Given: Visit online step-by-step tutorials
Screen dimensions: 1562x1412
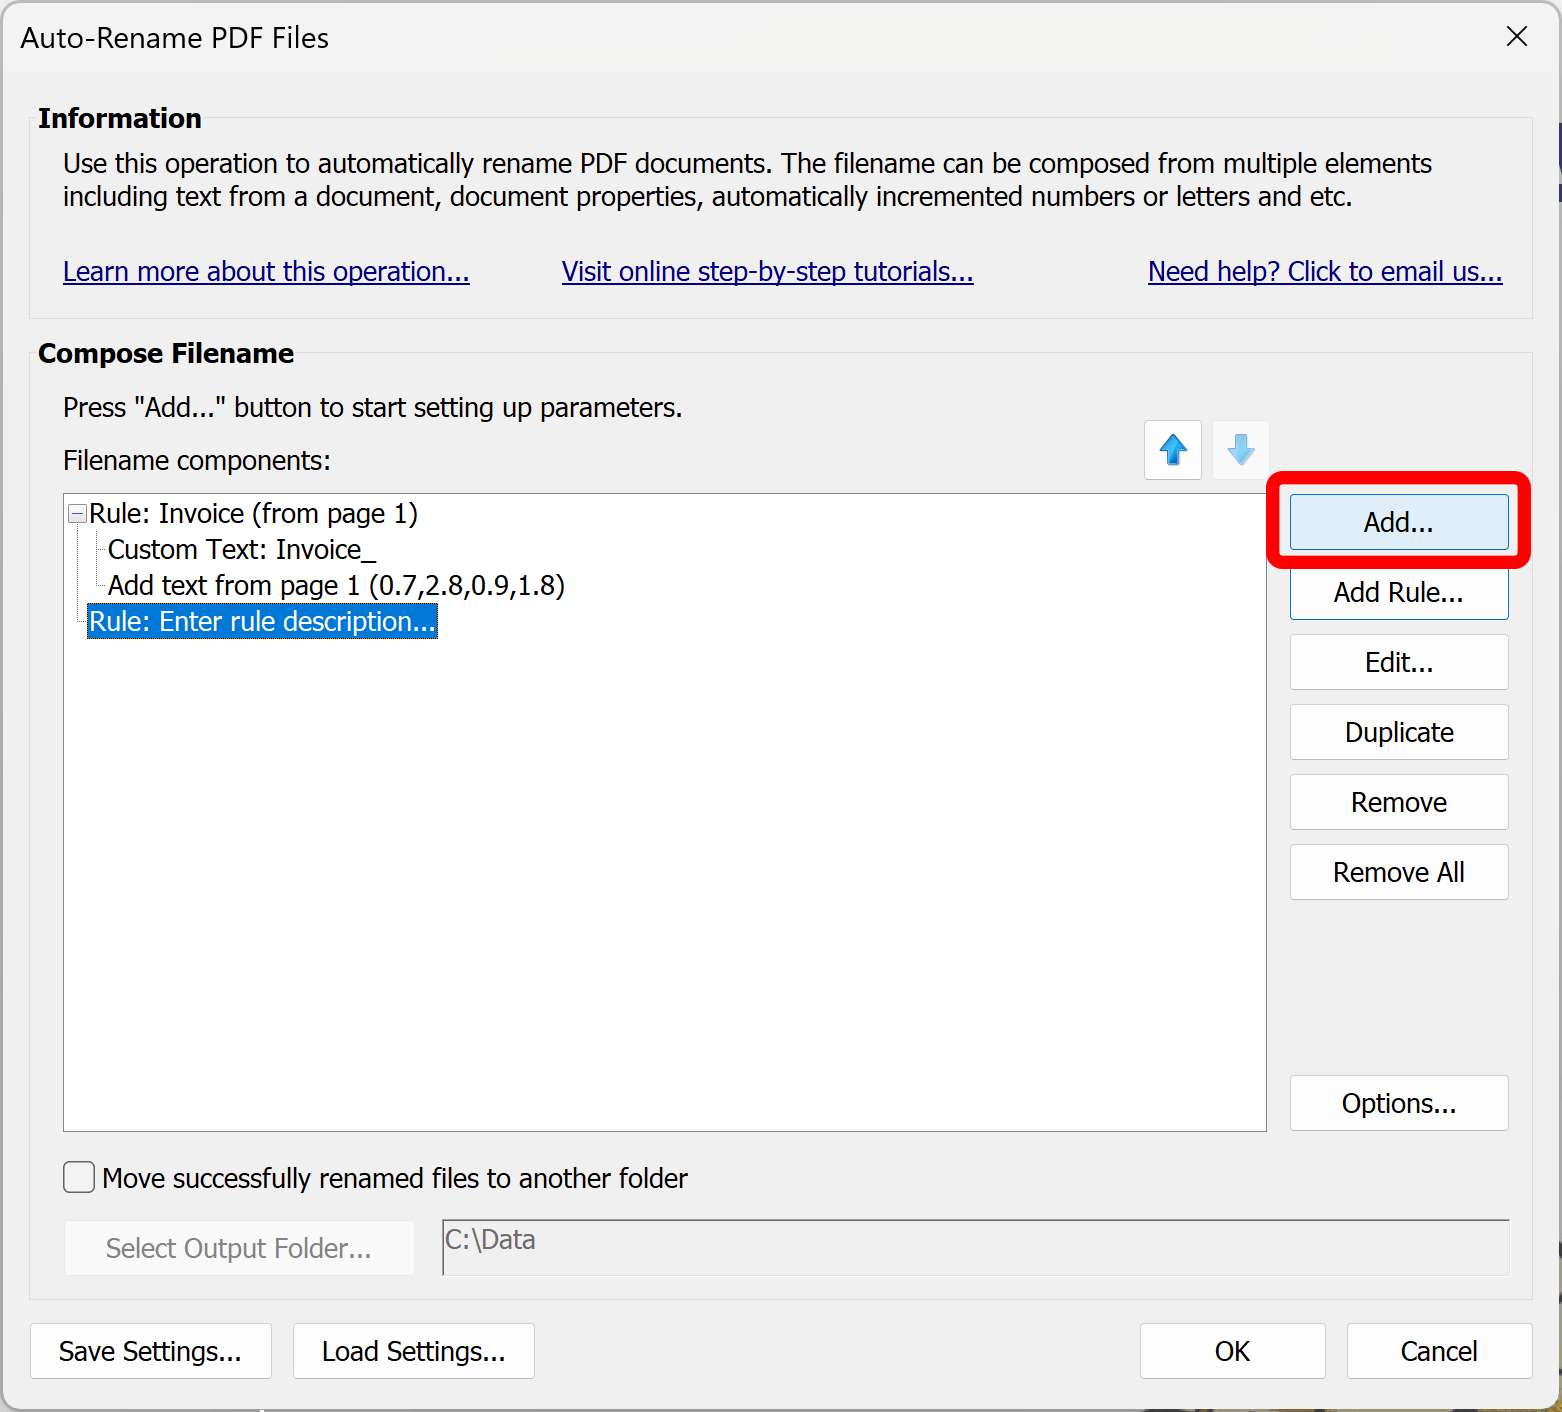Looking at the screenshot, I should (x=767, y=271).
